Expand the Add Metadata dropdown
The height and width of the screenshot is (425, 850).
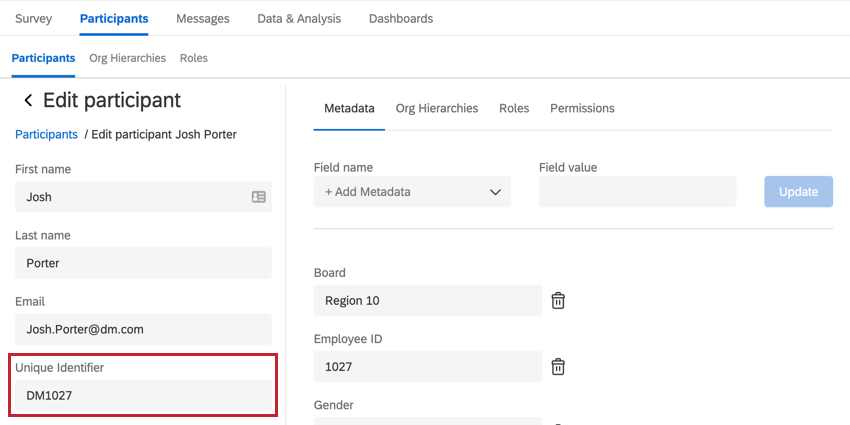point(412,192)
